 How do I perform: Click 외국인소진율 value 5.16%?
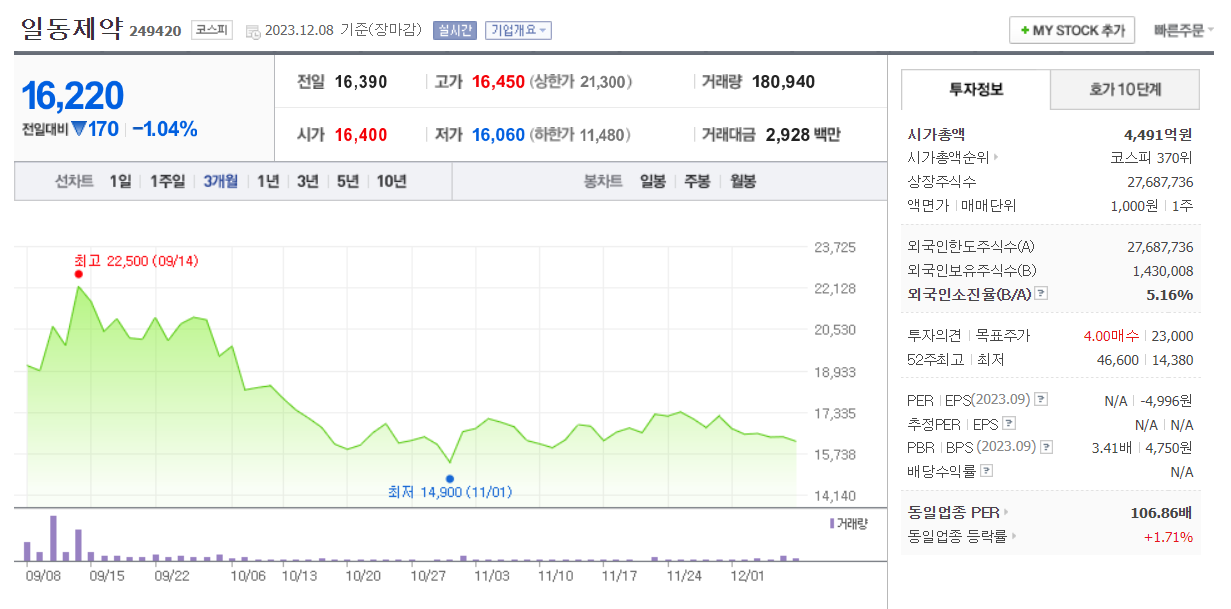coord(1169,295)
